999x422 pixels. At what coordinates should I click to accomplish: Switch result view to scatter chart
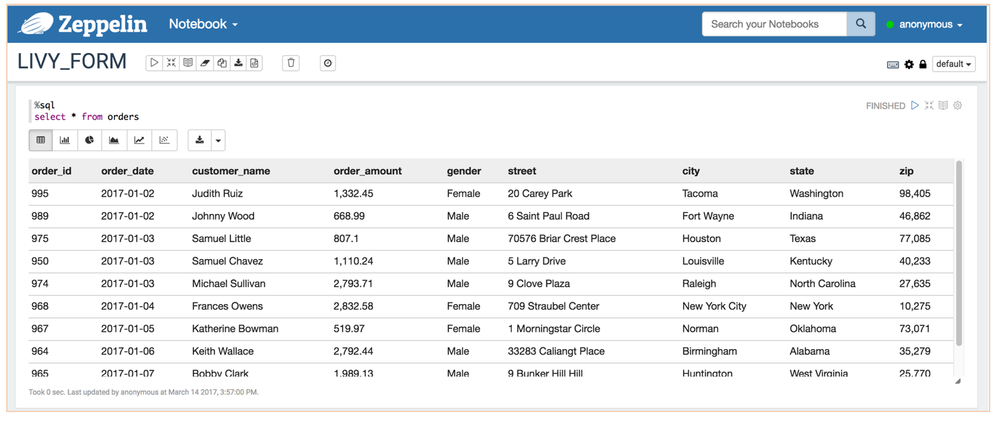coord(164,140)
